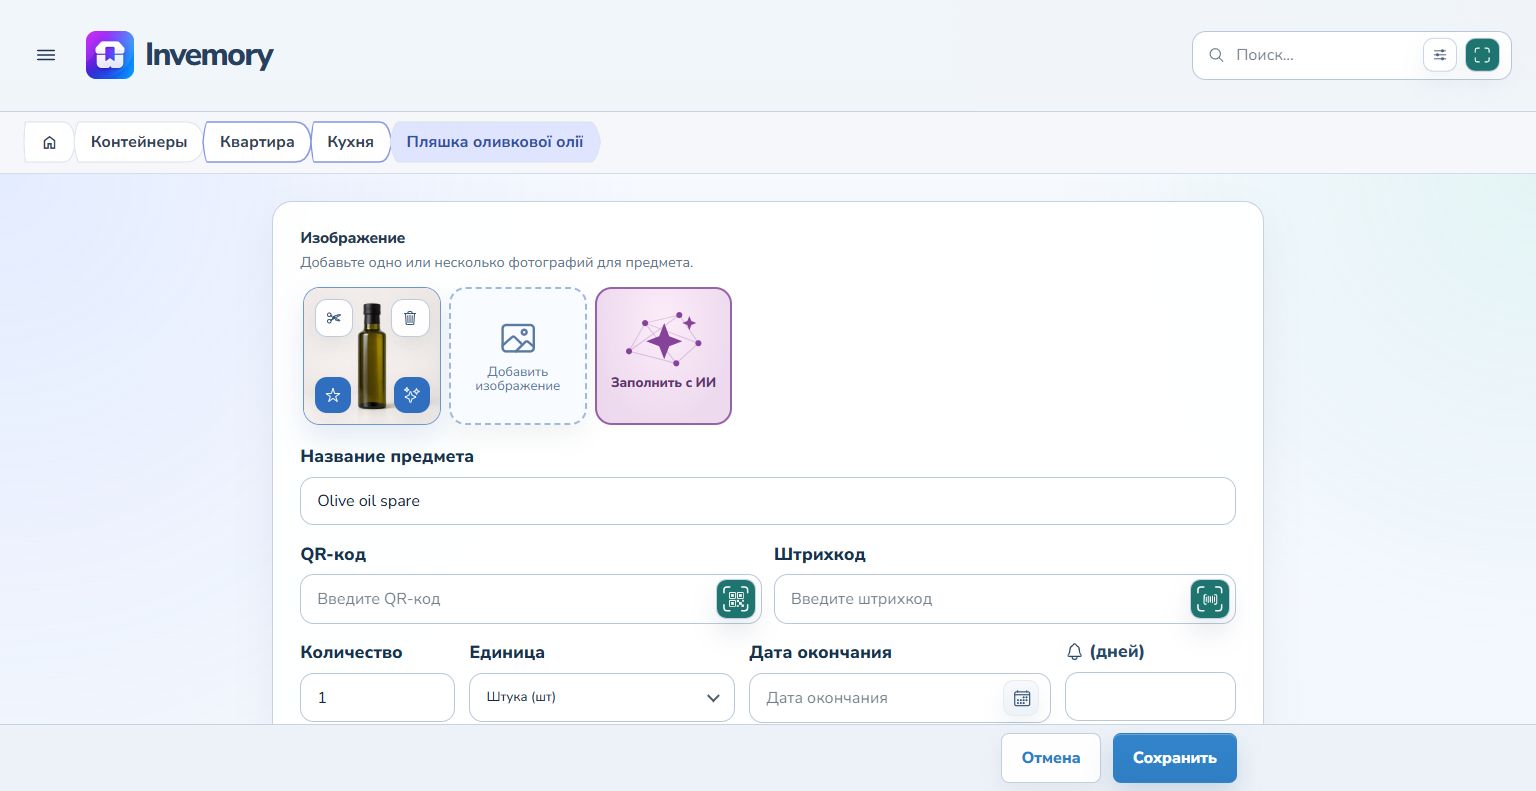Mark bottle photo as favorite with star
The width and height of the screenshot is (1536, 791).
tap(333, 395)
